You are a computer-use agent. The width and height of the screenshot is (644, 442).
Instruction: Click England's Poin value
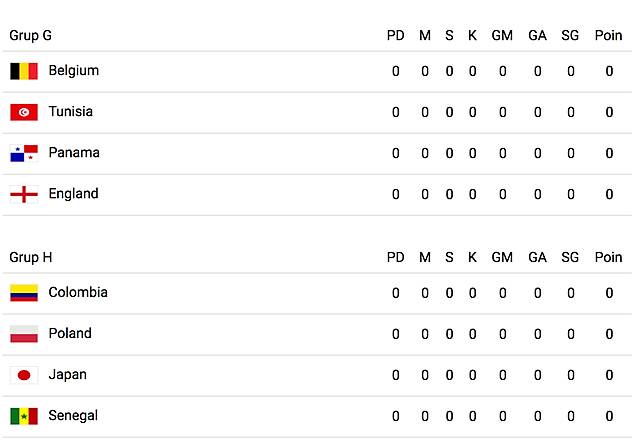point(609,194)
